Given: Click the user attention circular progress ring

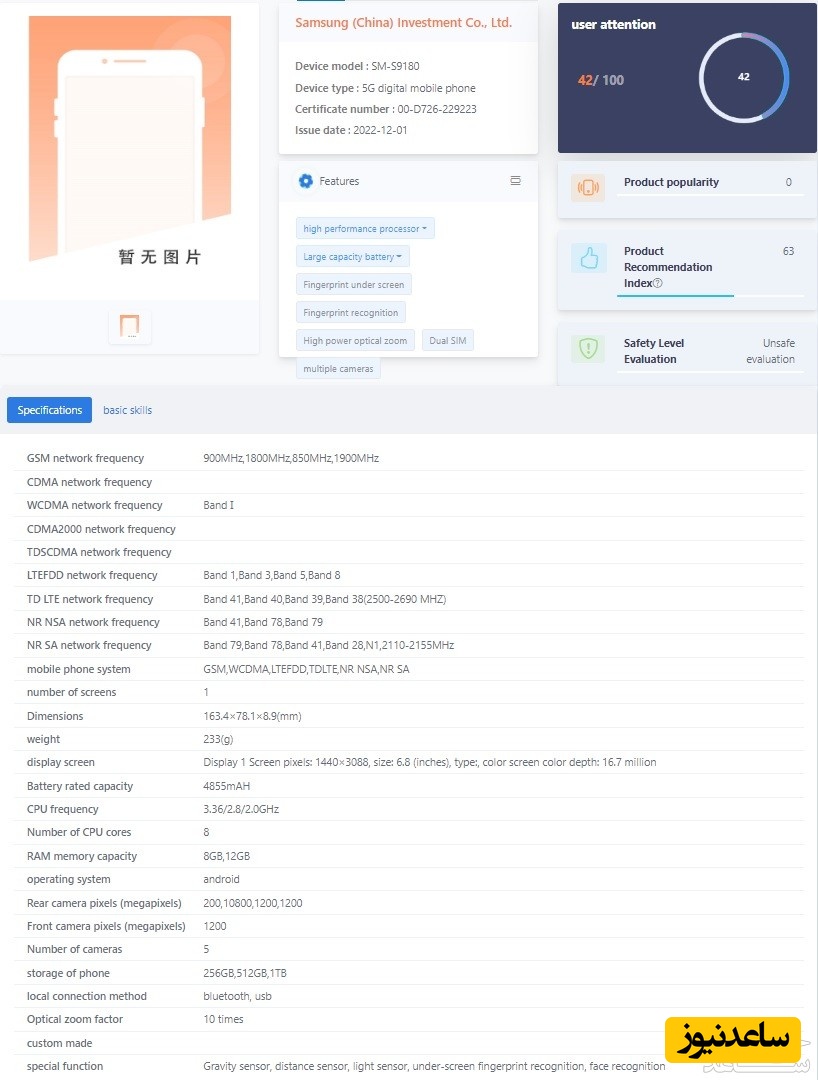Looking at the screenshot, I should click(x=743, y=77).
